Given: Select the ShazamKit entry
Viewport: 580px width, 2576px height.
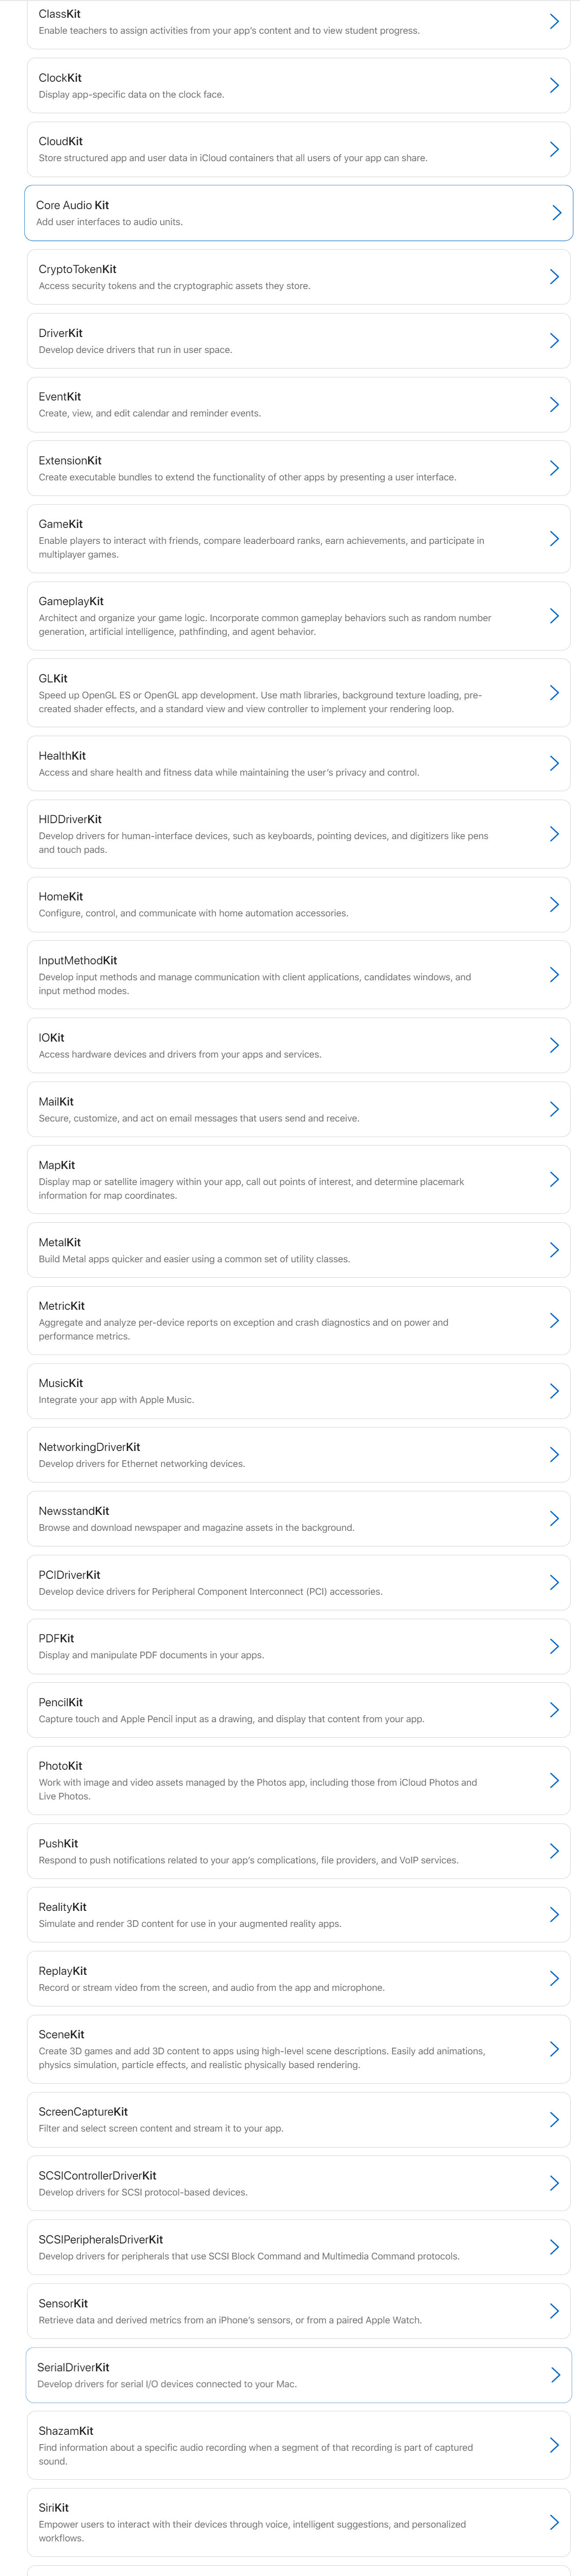Looking at the screenshot, I should 298,2445.
